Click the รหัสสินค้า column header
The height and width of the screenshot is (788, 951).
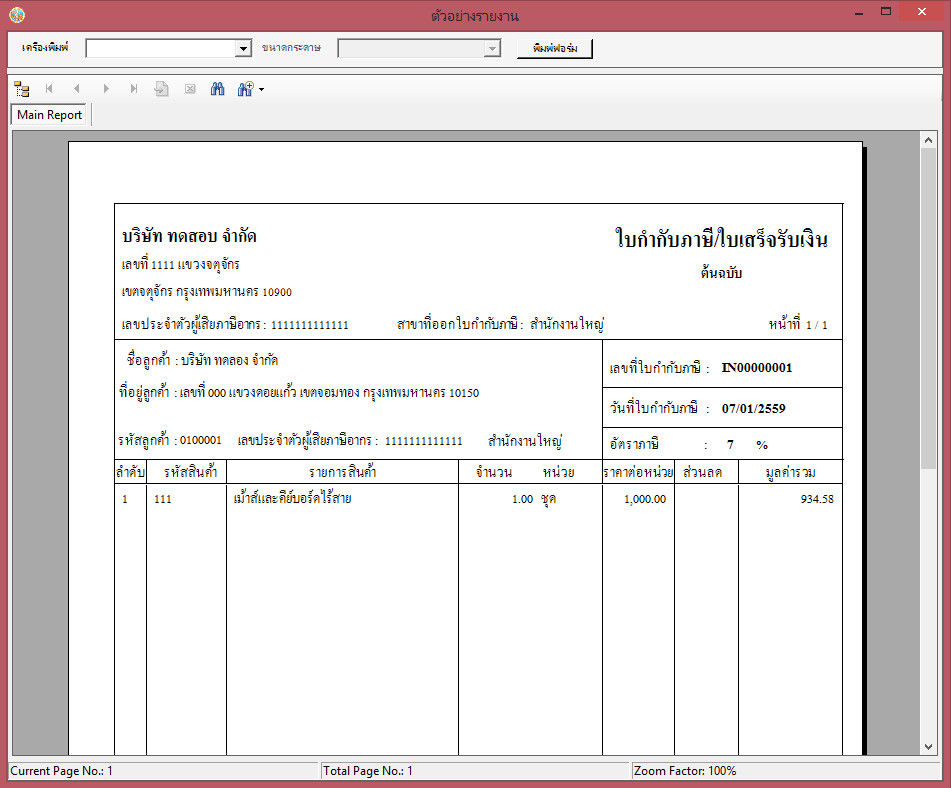click(x=190, y=472)
